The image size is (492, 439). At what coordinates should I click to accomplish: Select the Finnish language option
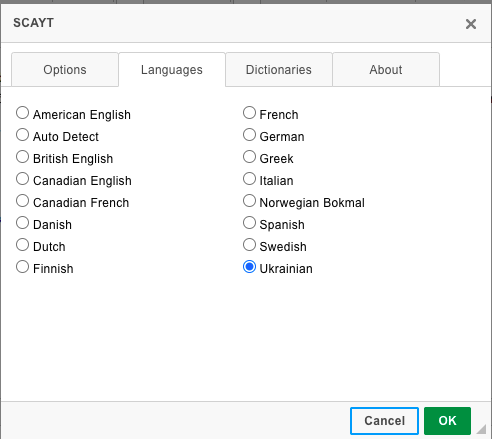click(22, 267)
